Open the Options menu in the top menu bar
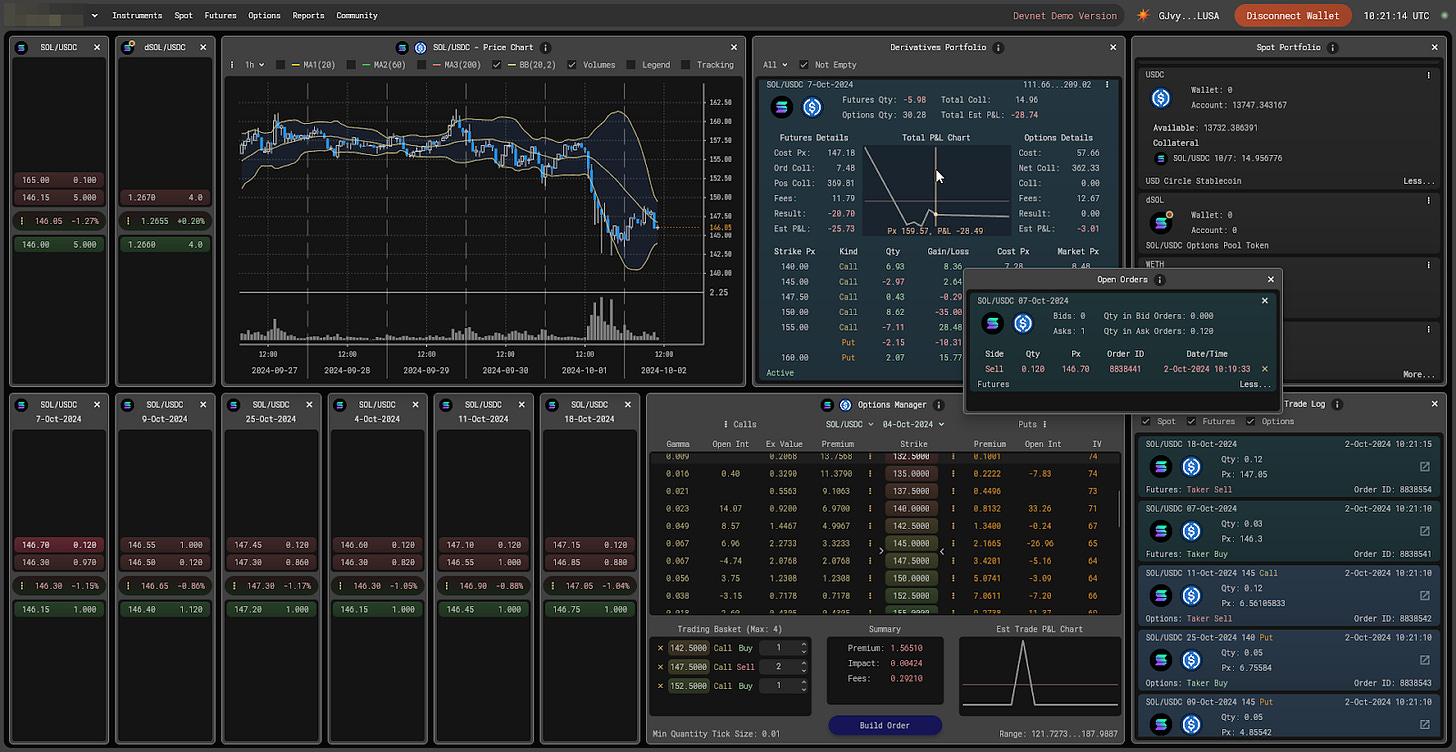The height and width of the screenshot is (752, 1456). (x=264, y=15)
